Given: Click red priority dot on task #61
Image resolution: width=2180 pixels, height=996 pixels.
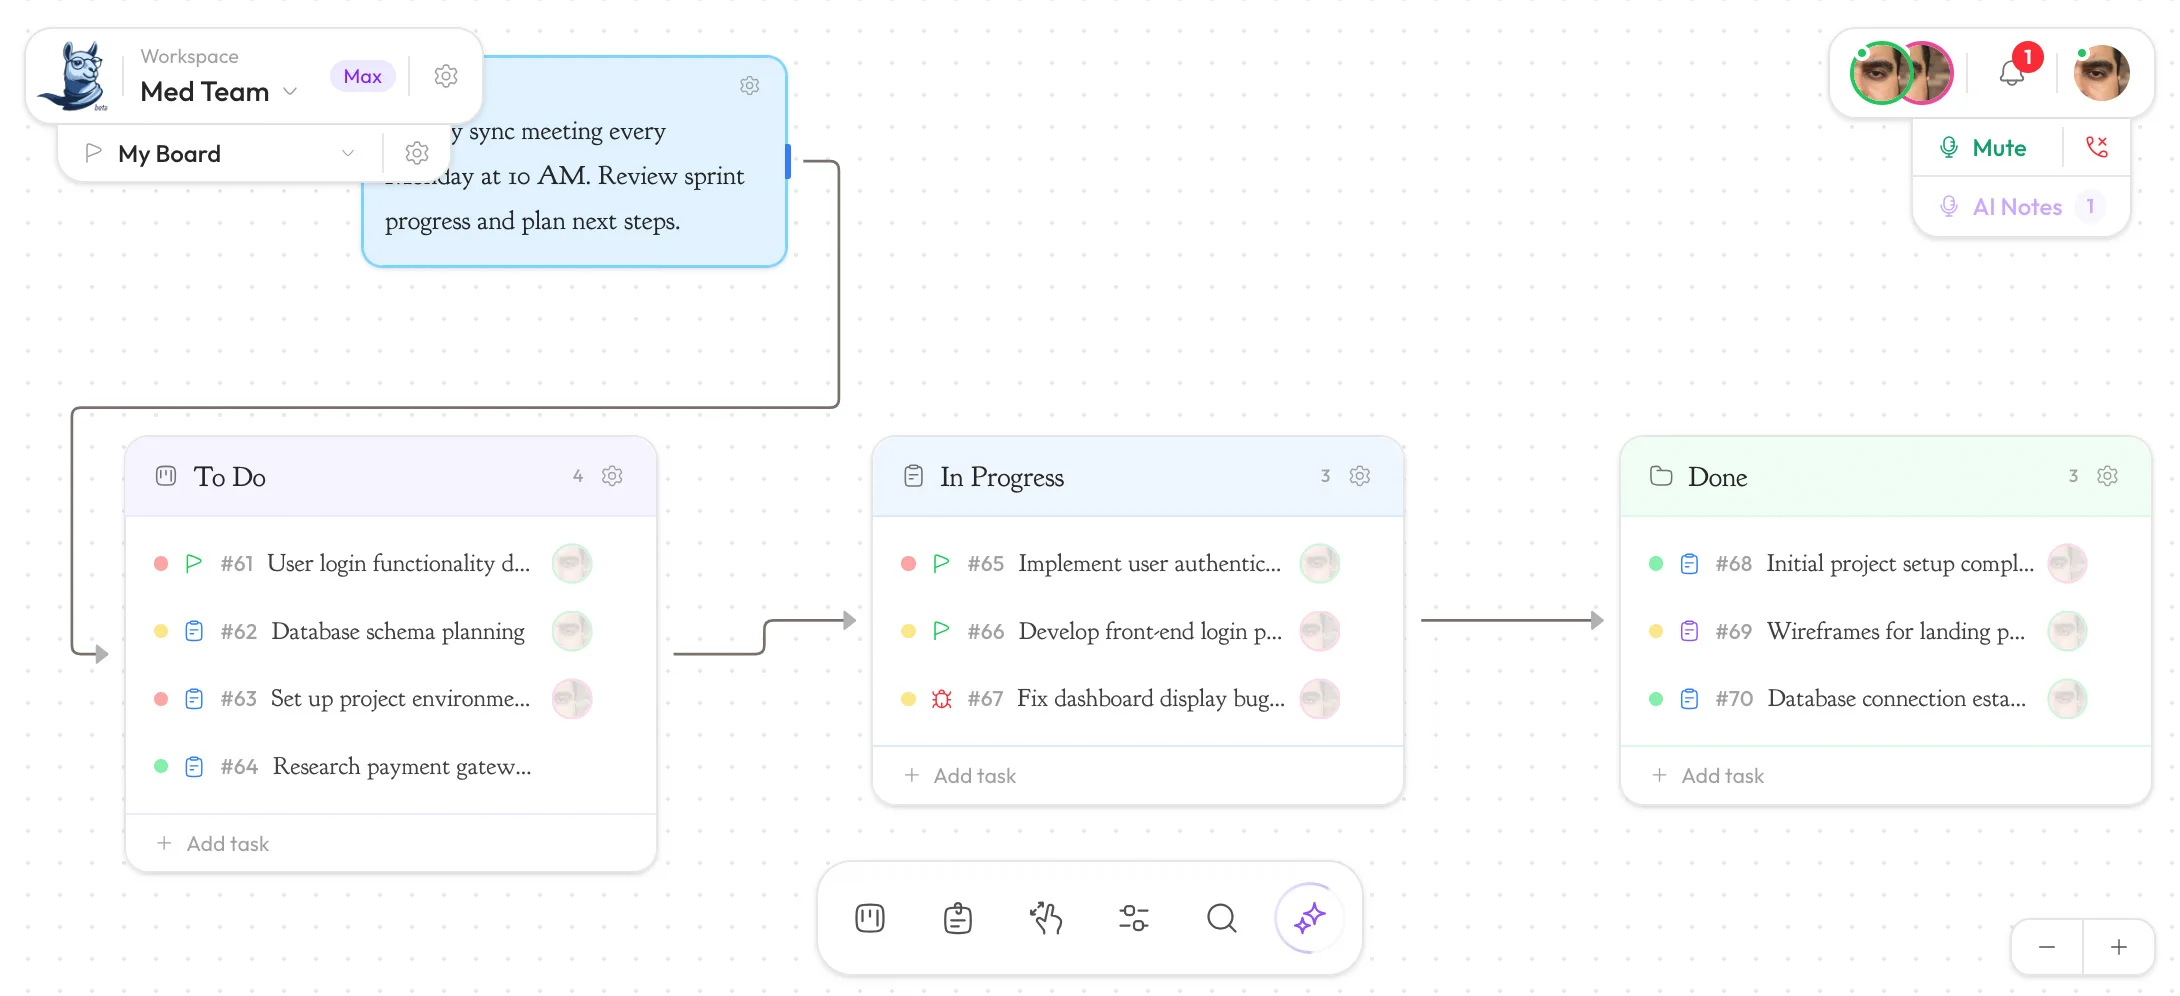Looking at the screenshot, I should [x=161, y=563].
